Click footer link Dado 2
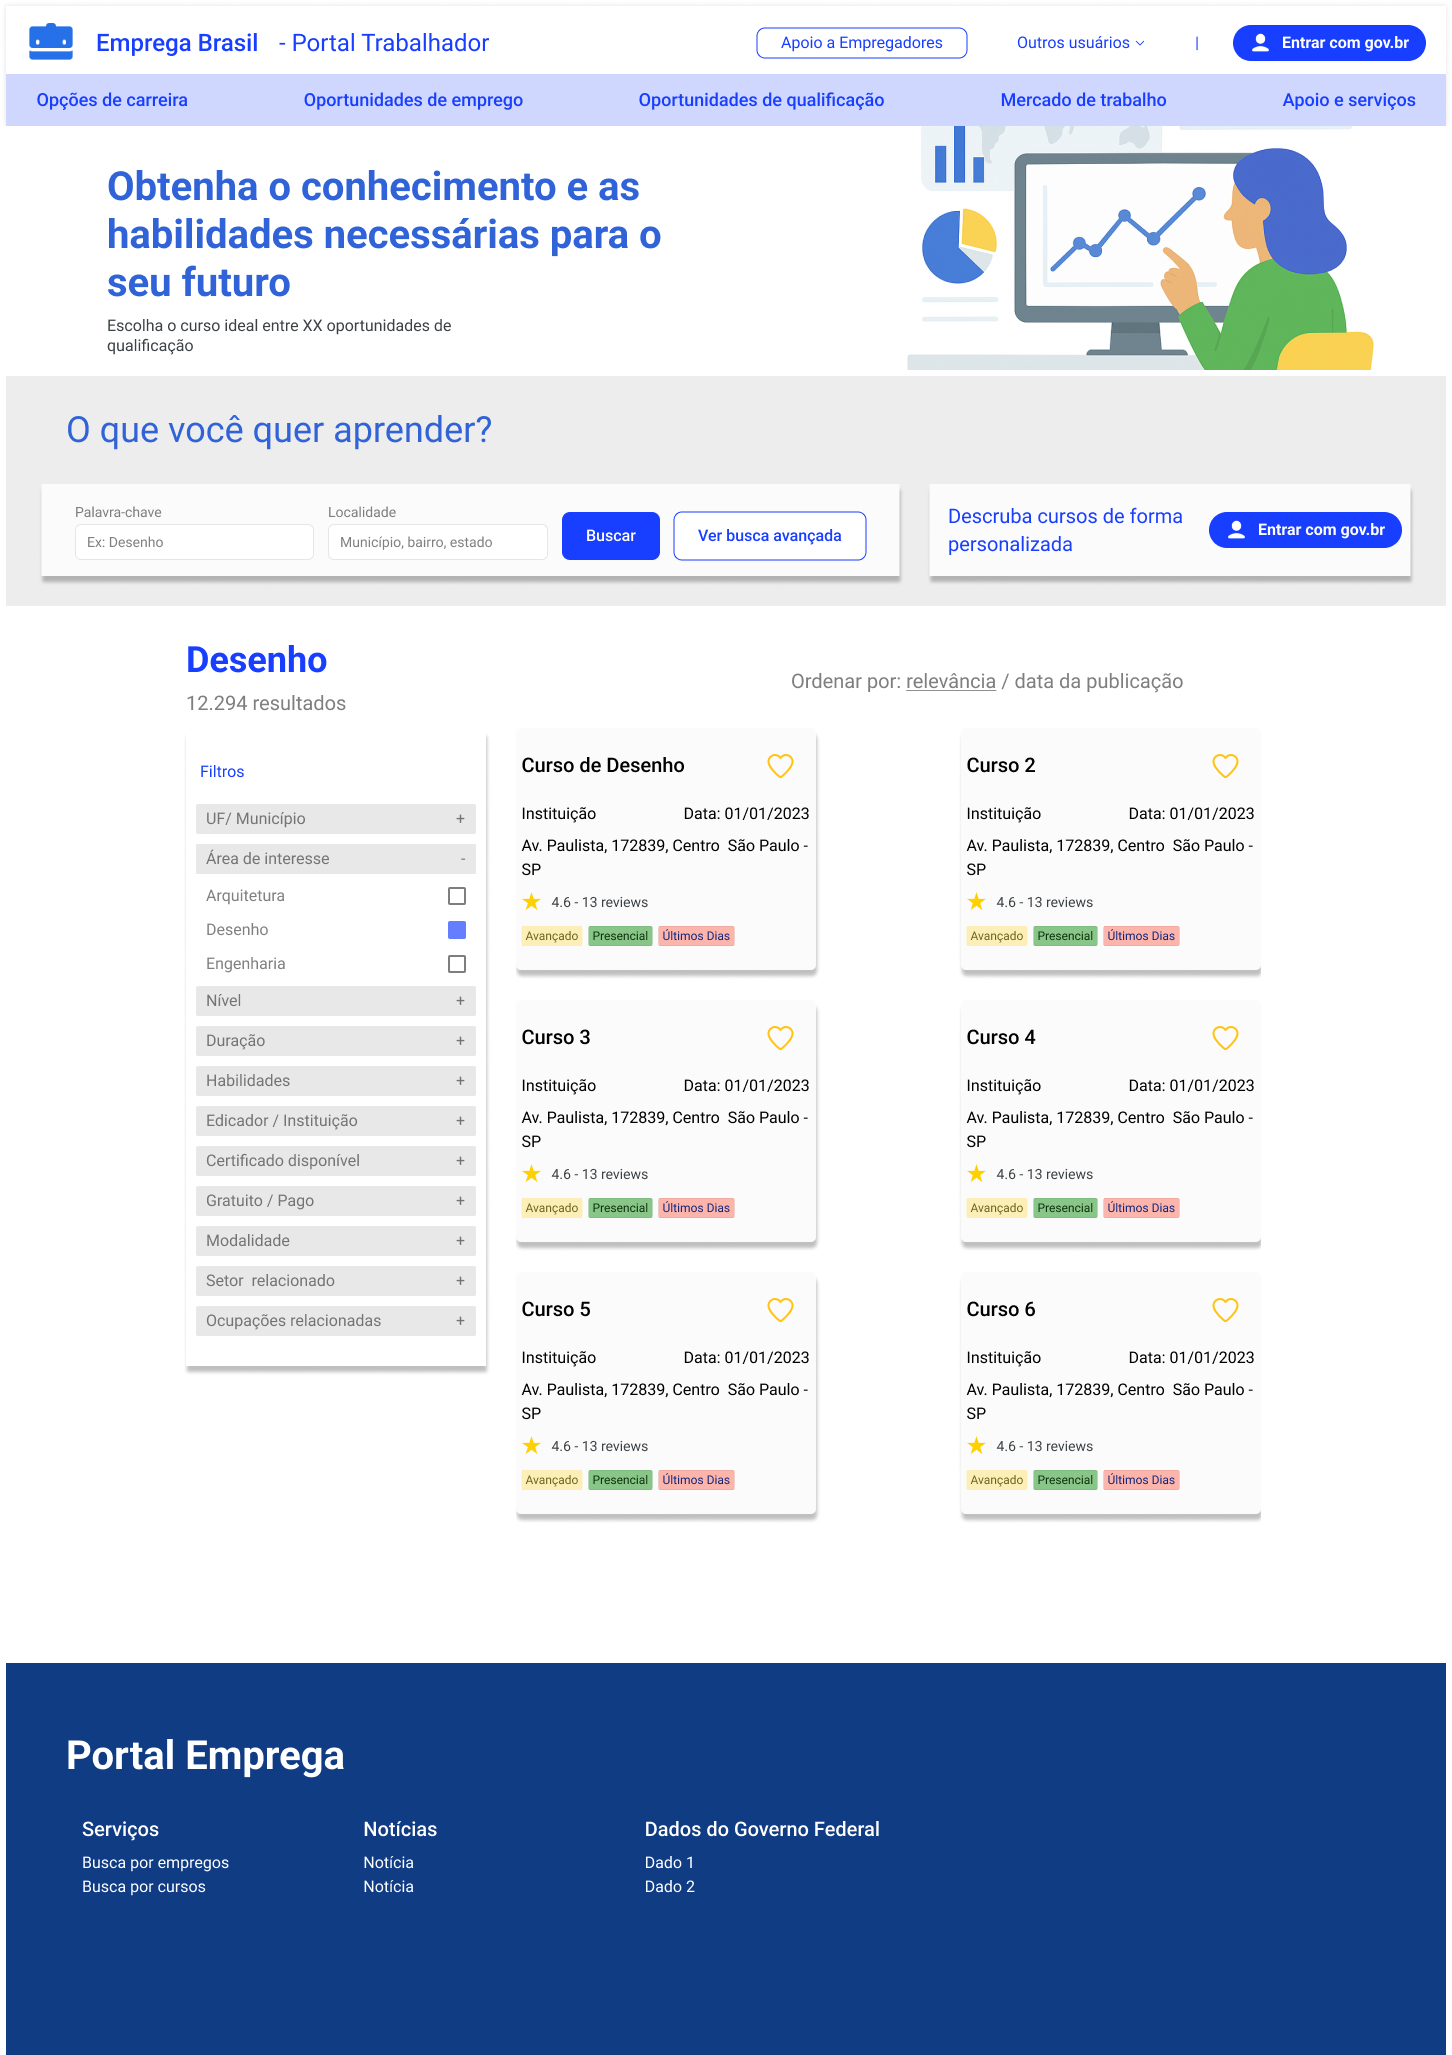This screenshot has width=1452, height=2055. [x=669, y=1887]
